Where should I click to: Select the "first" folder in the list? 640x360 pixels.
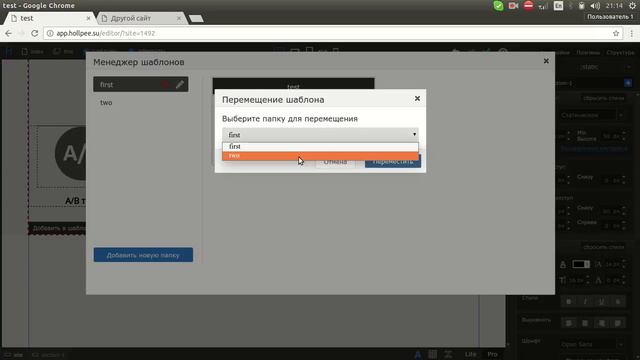141,84
